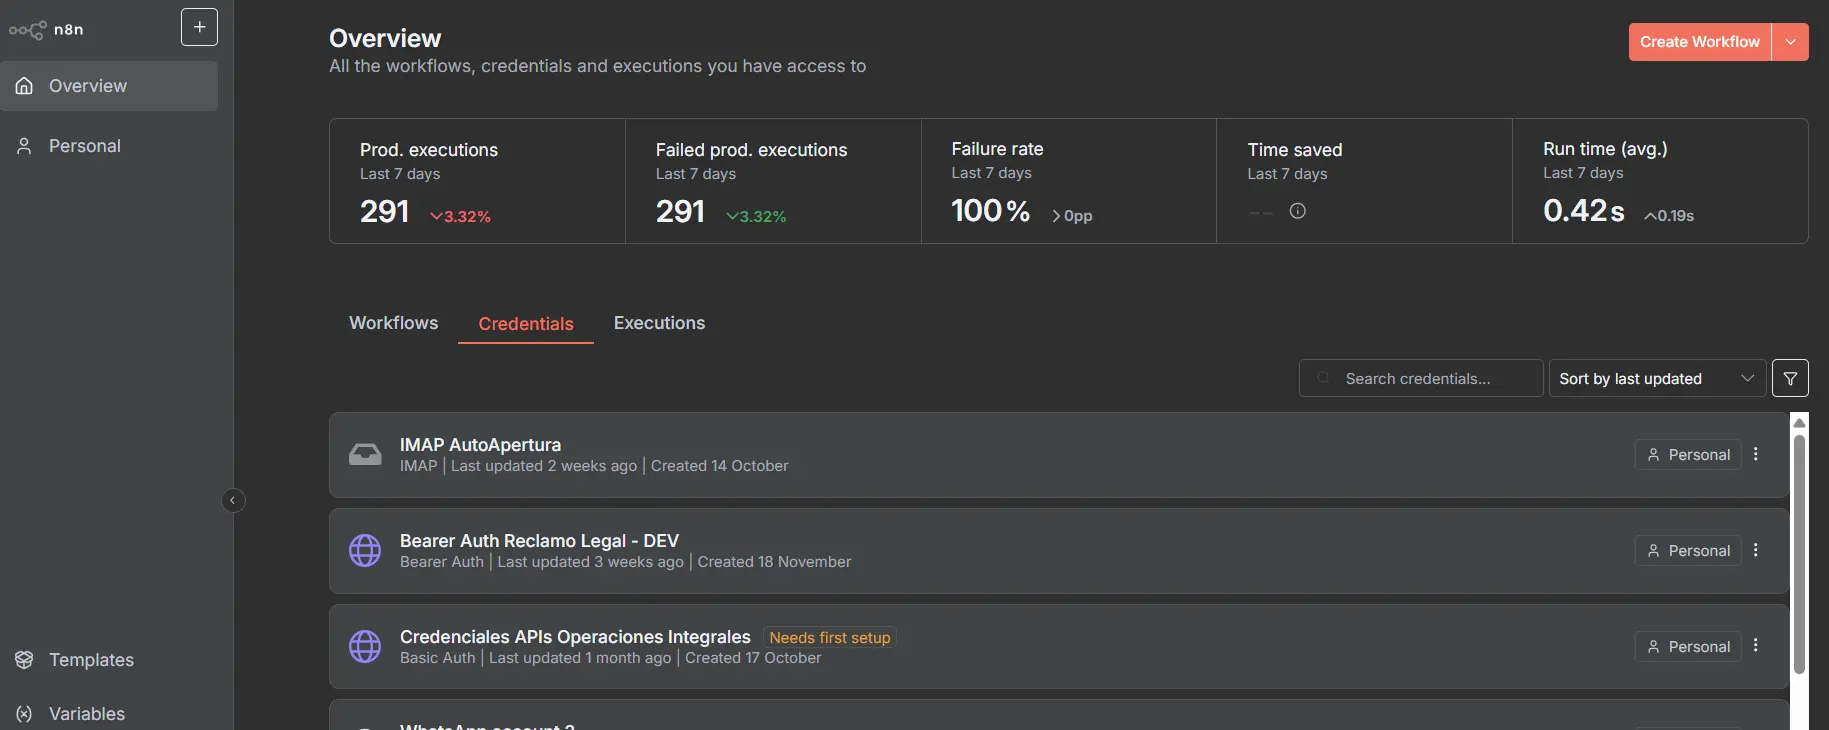The width and height of the screenshot is (1829, 730).
Task: Click the plus button beside n8n logo
Action: click(x=199, y=27)
